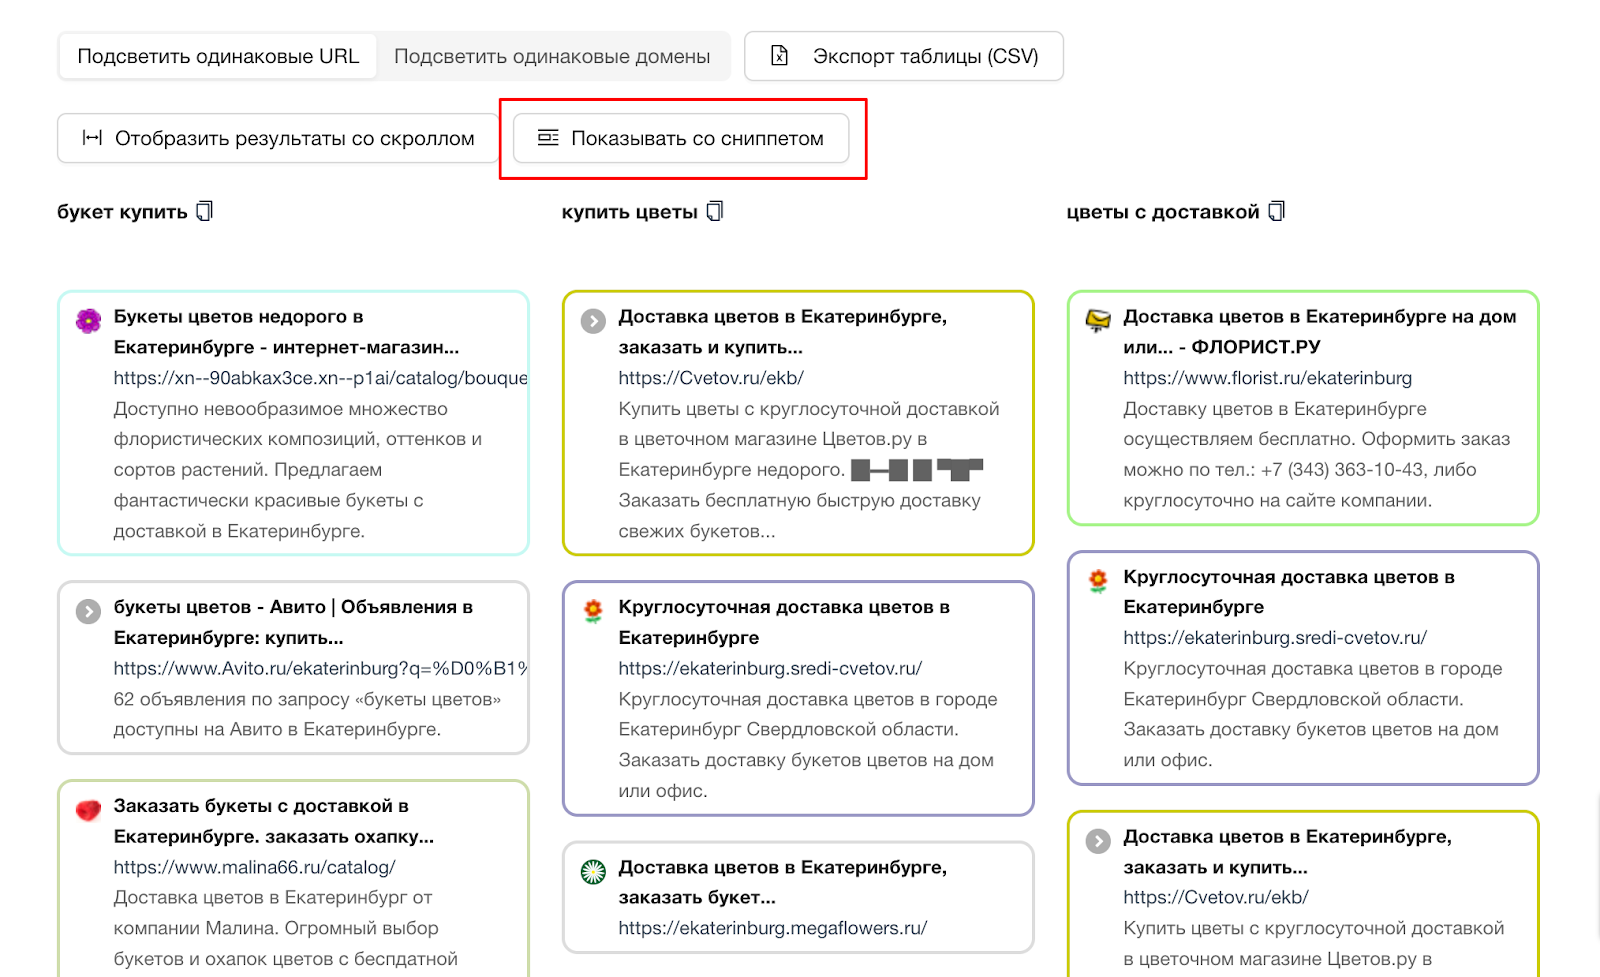Click red flower favicon of sredi-cvetov in 'цветы с доставкой' column
1600x977 pixels.
[1099, 581]
